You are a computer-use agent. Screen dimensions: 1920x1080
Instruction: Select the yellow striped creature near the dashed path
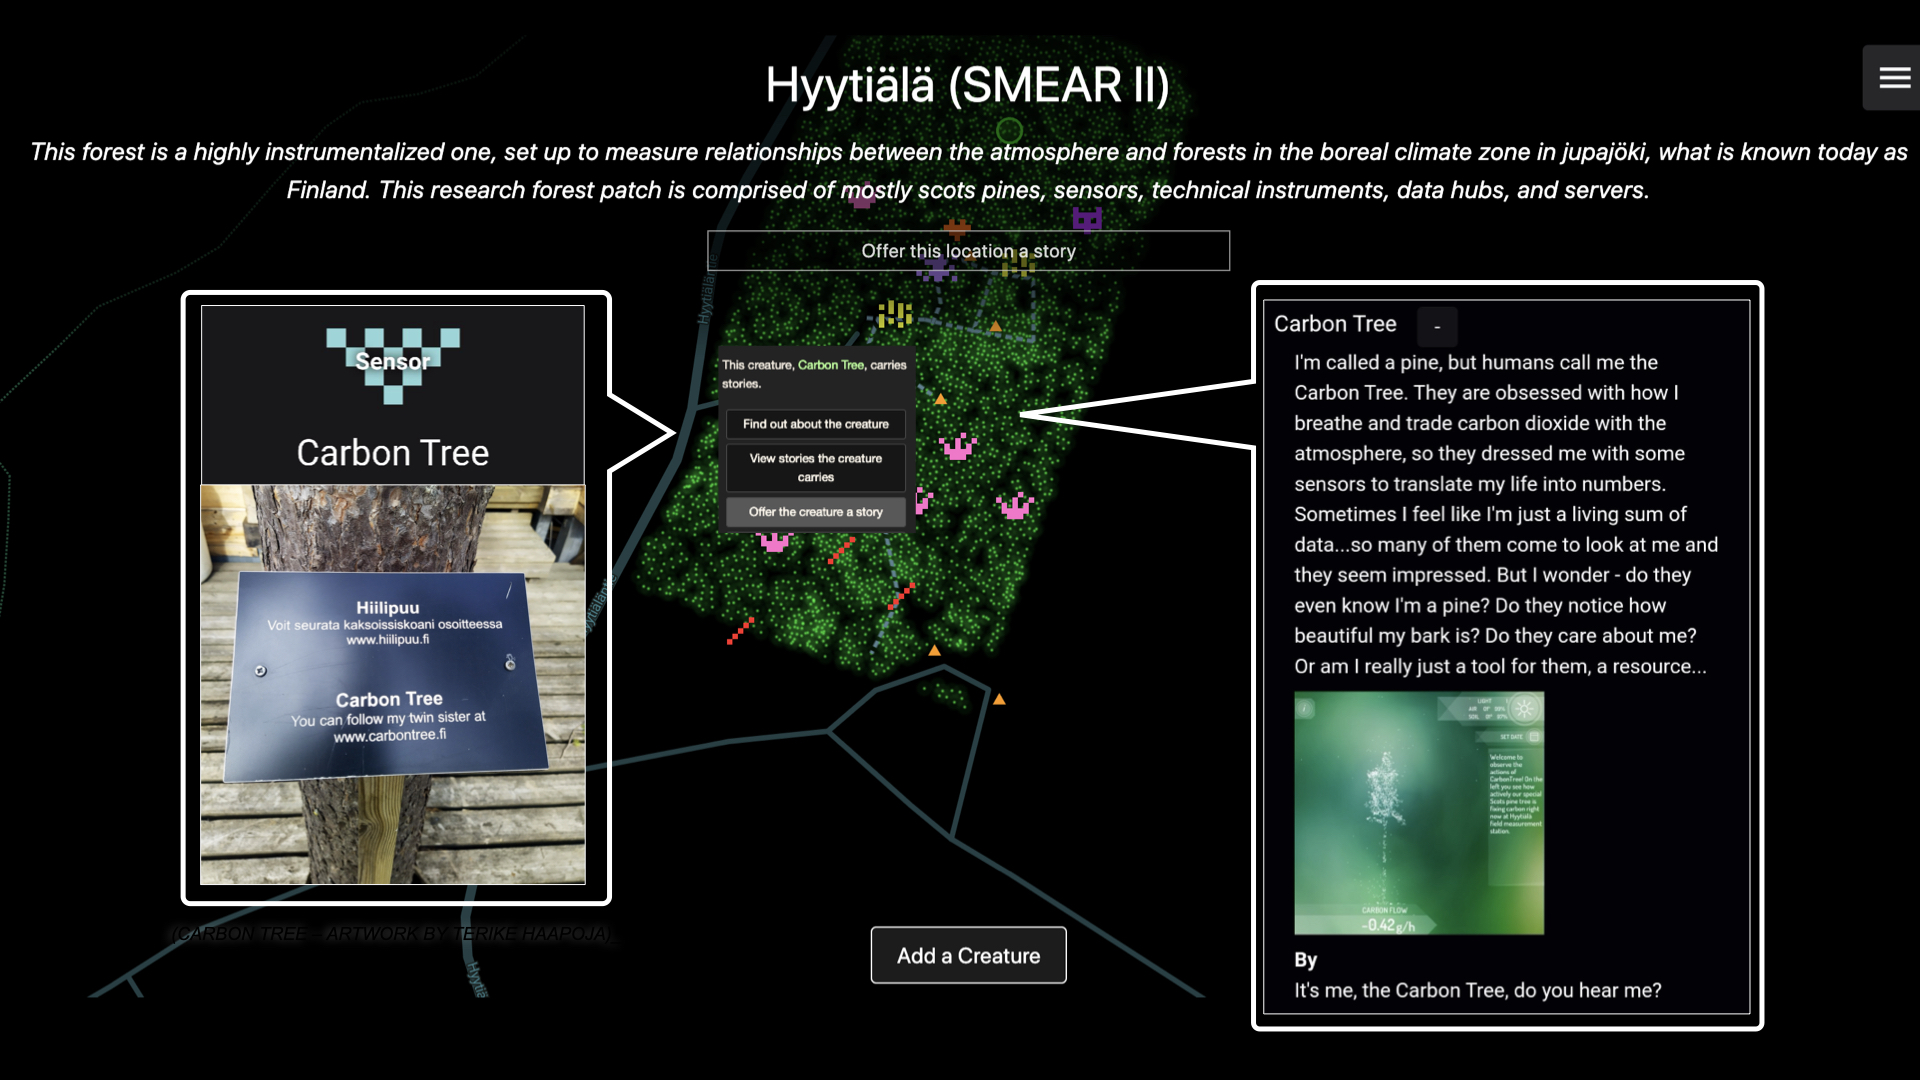(x=894, y=314)
